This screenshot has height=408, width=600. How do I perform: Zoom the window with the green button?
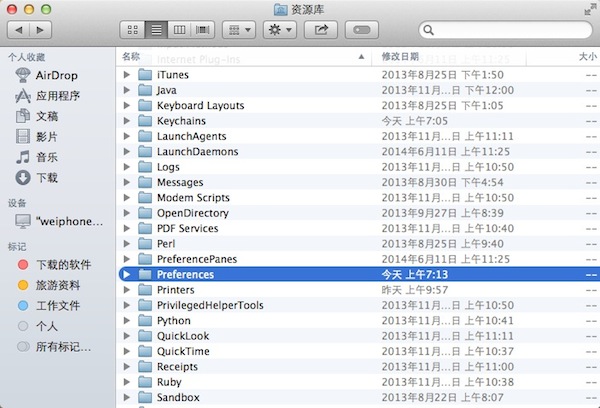coord(46,9)
